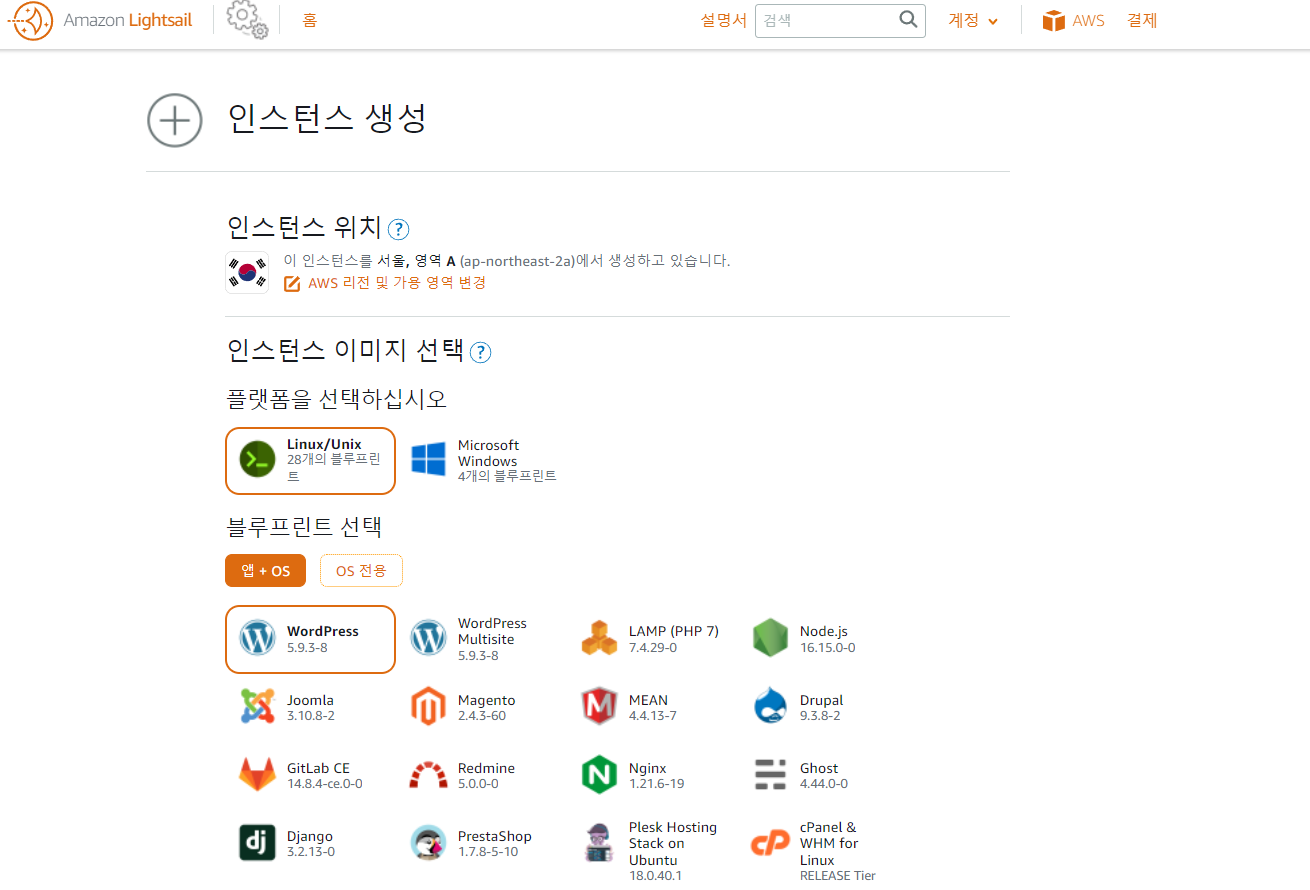The height and width of the screenshot is (890, 1310).
Task: Choose the WordPress Multisite blueprint icon
Action: 428,637
